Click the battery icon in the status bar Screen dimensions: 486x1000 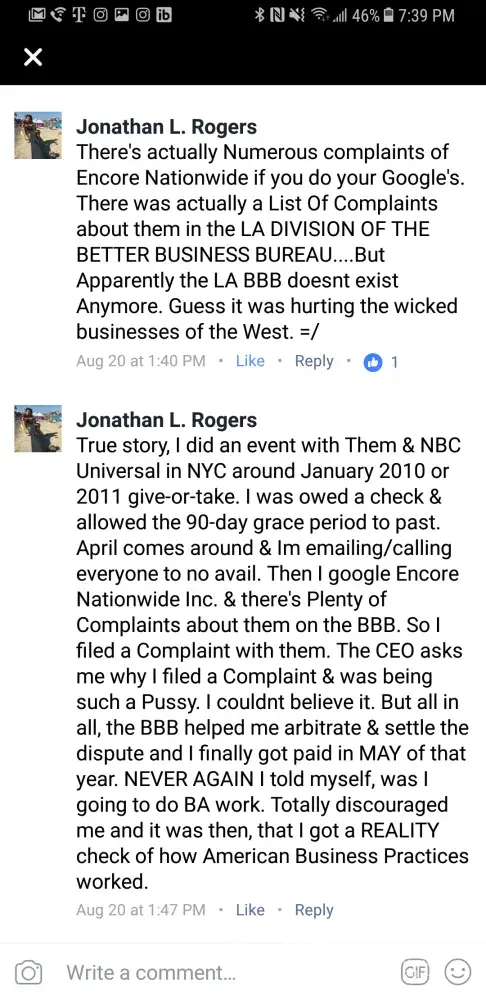pos(387,15)
